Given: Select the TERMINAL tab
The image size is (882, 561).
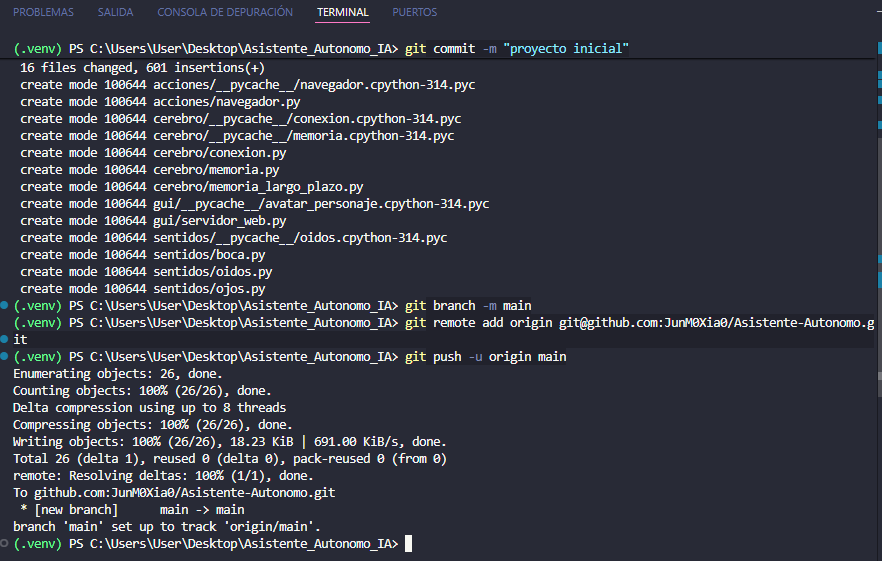Looking at the screenshot, I should 343,12.
